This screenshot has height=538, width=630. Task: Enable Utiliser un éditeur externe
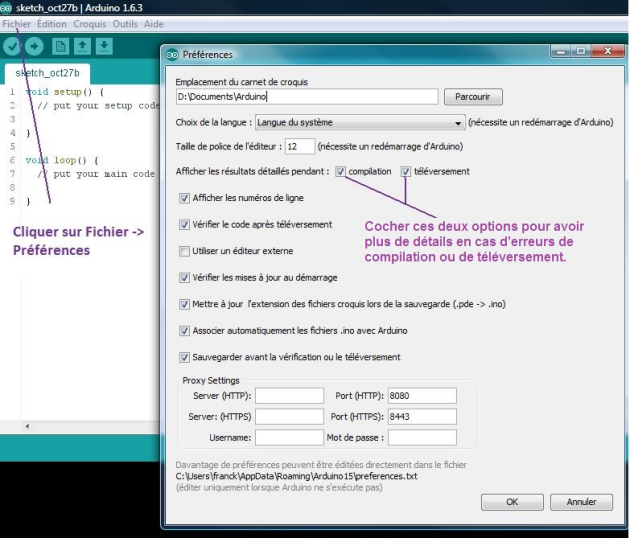point(184,251)
